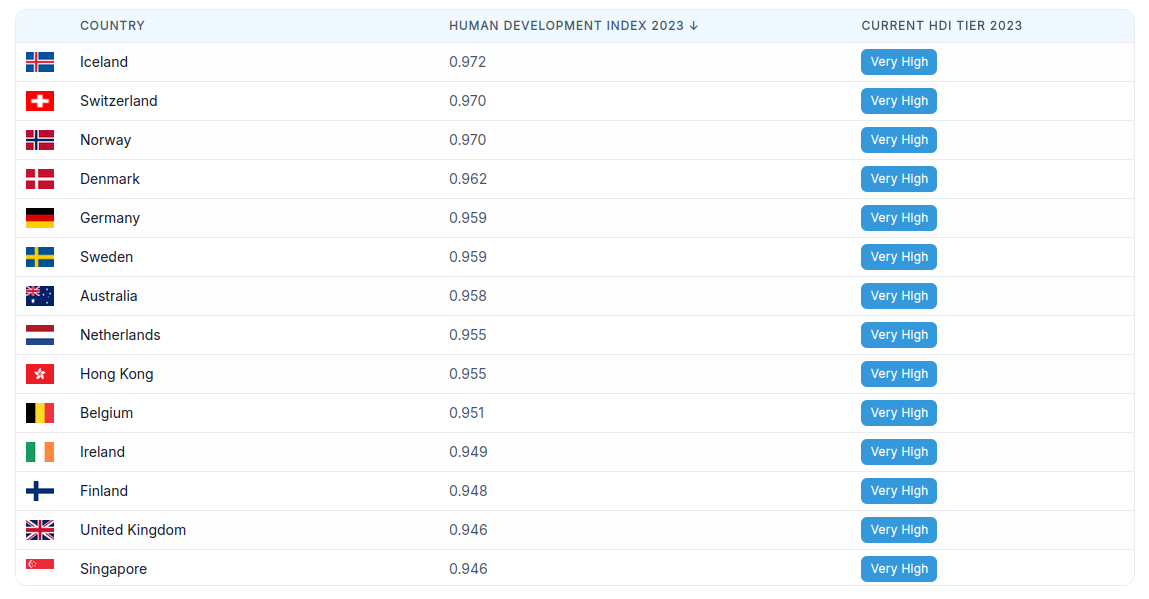Select the Sweden country name
This screenshot has width=1149, height=599.
click(107, 257)
